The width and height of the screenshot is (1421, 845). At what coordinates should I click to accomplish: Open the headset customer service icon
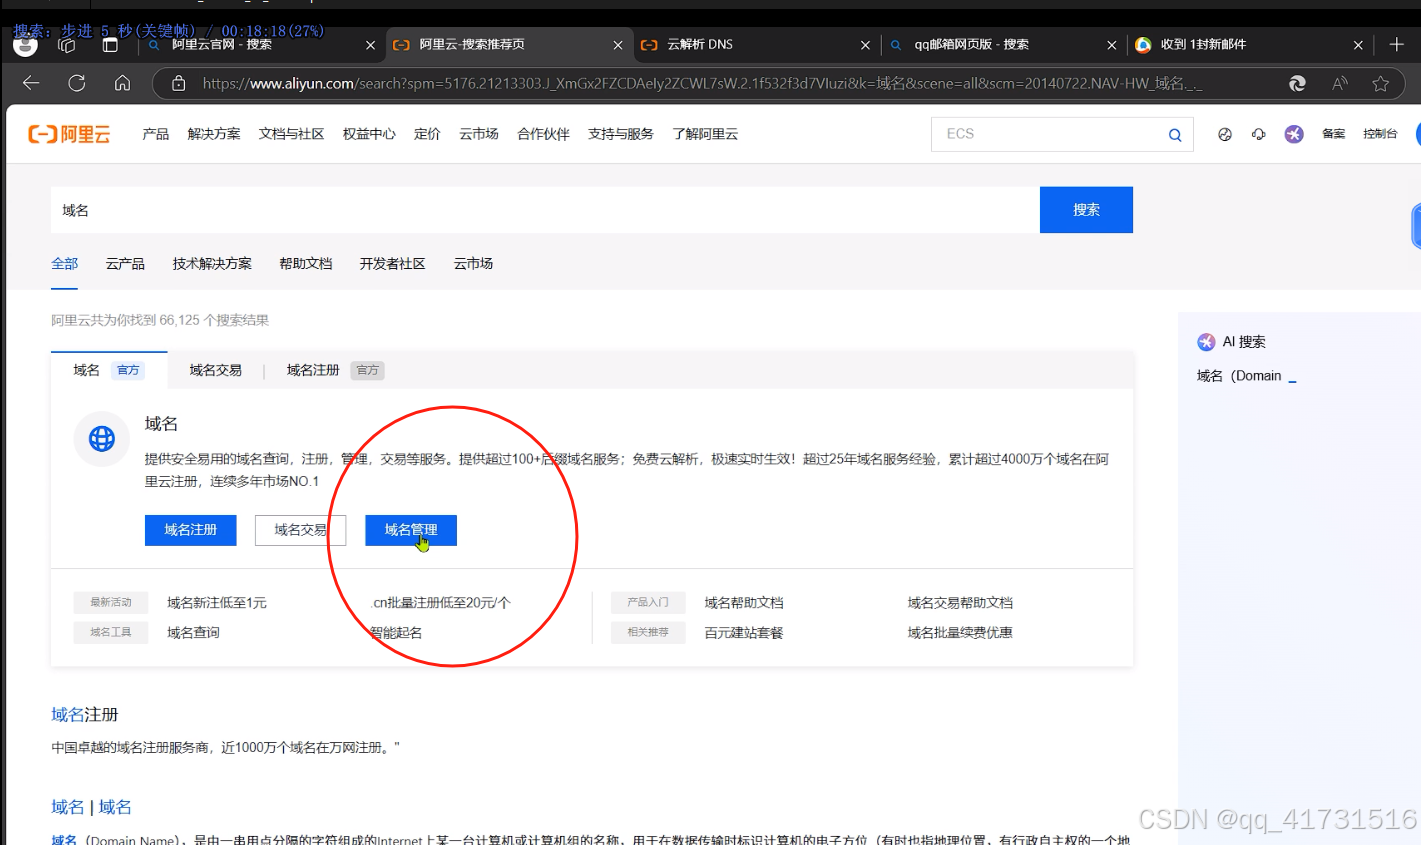[1259, 134]
